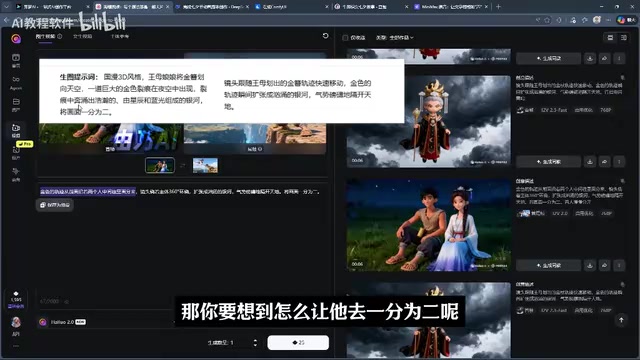Open the API entry in sidebar
640x360 pixels.
tap(16, 334)
